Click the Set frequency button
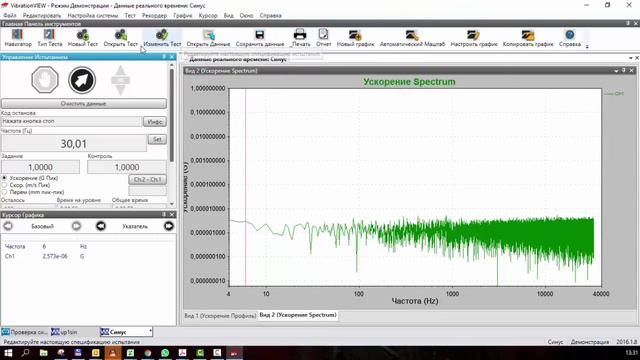Image resolution: width=640 pixels, height=360 pixels. 157,139
